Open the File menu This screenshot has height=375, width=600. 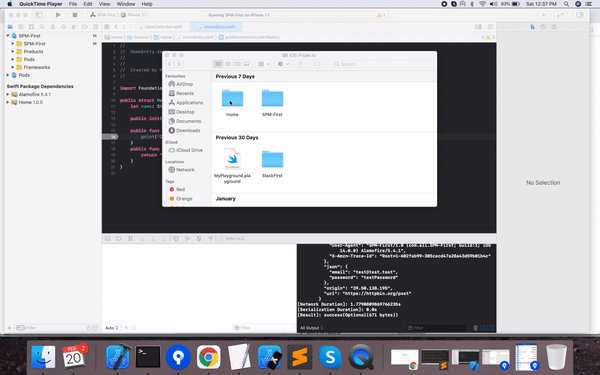click(x=73, y=4)
